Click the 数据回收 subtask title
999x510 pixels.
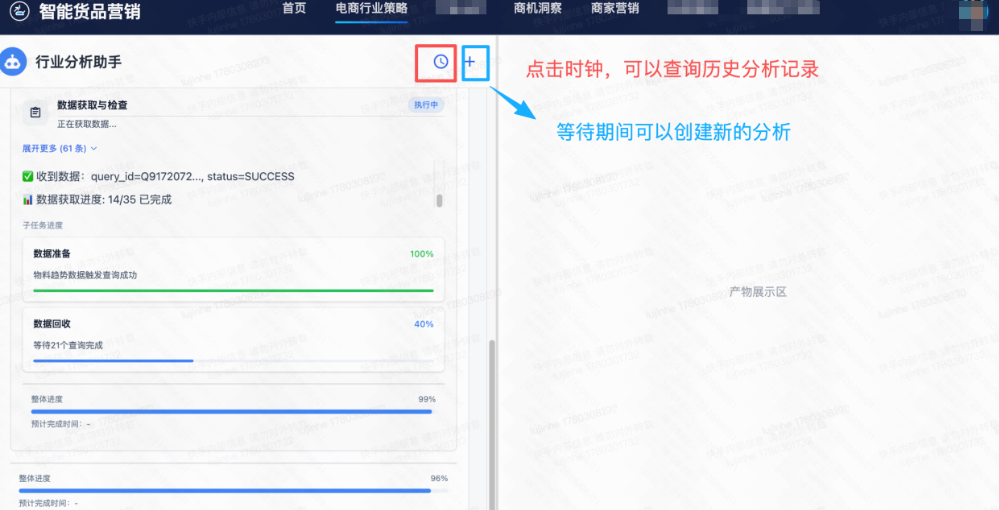click(x=52, y=324)
